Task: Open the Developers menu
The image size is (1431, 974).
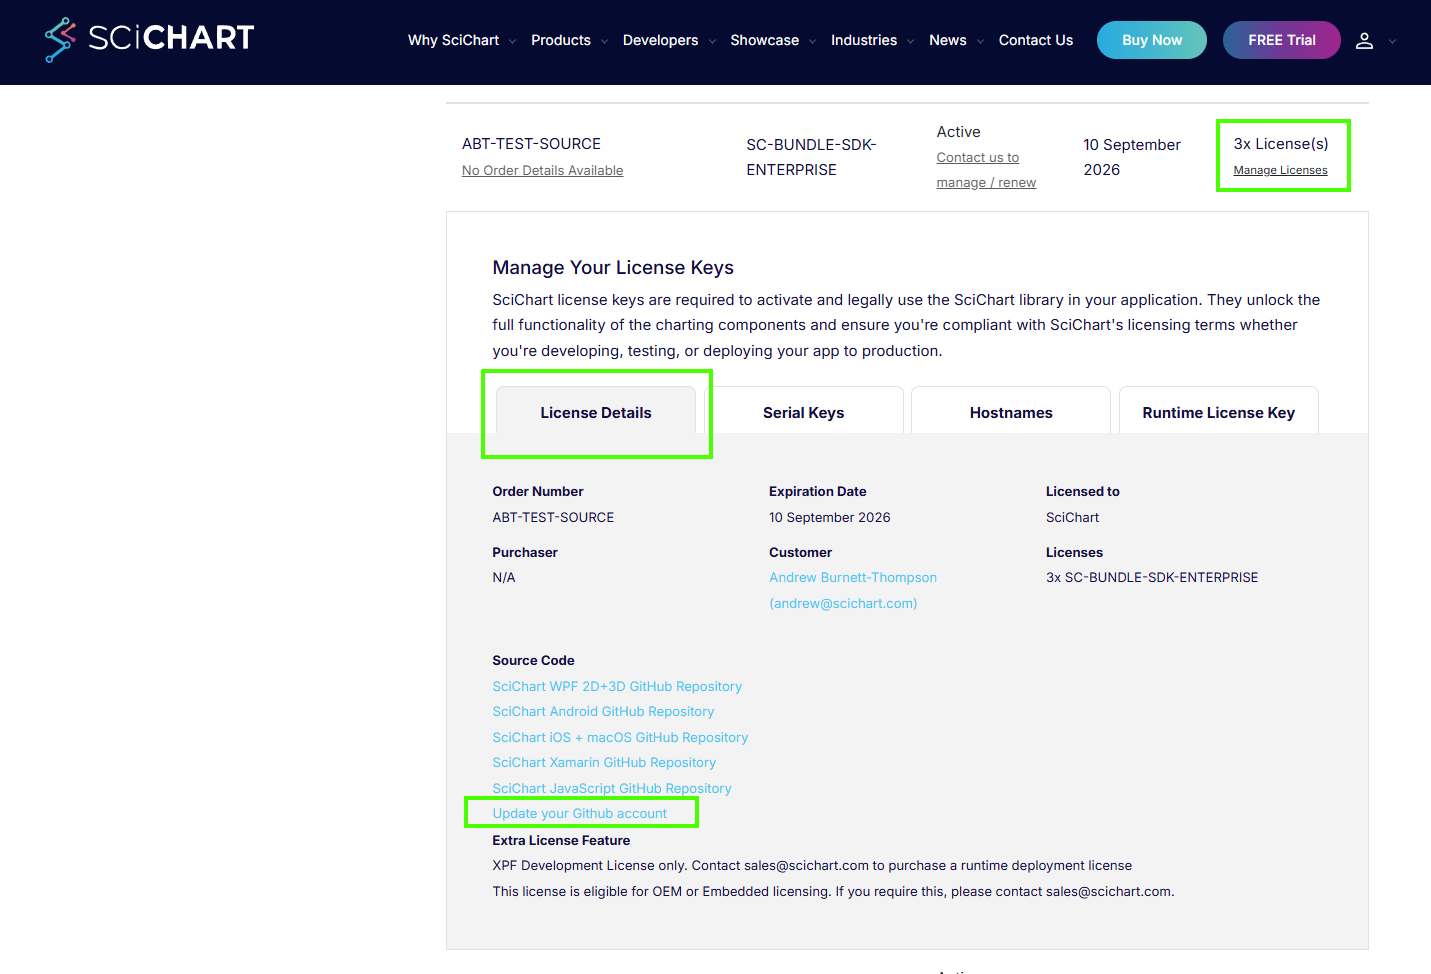Action: 660,40
